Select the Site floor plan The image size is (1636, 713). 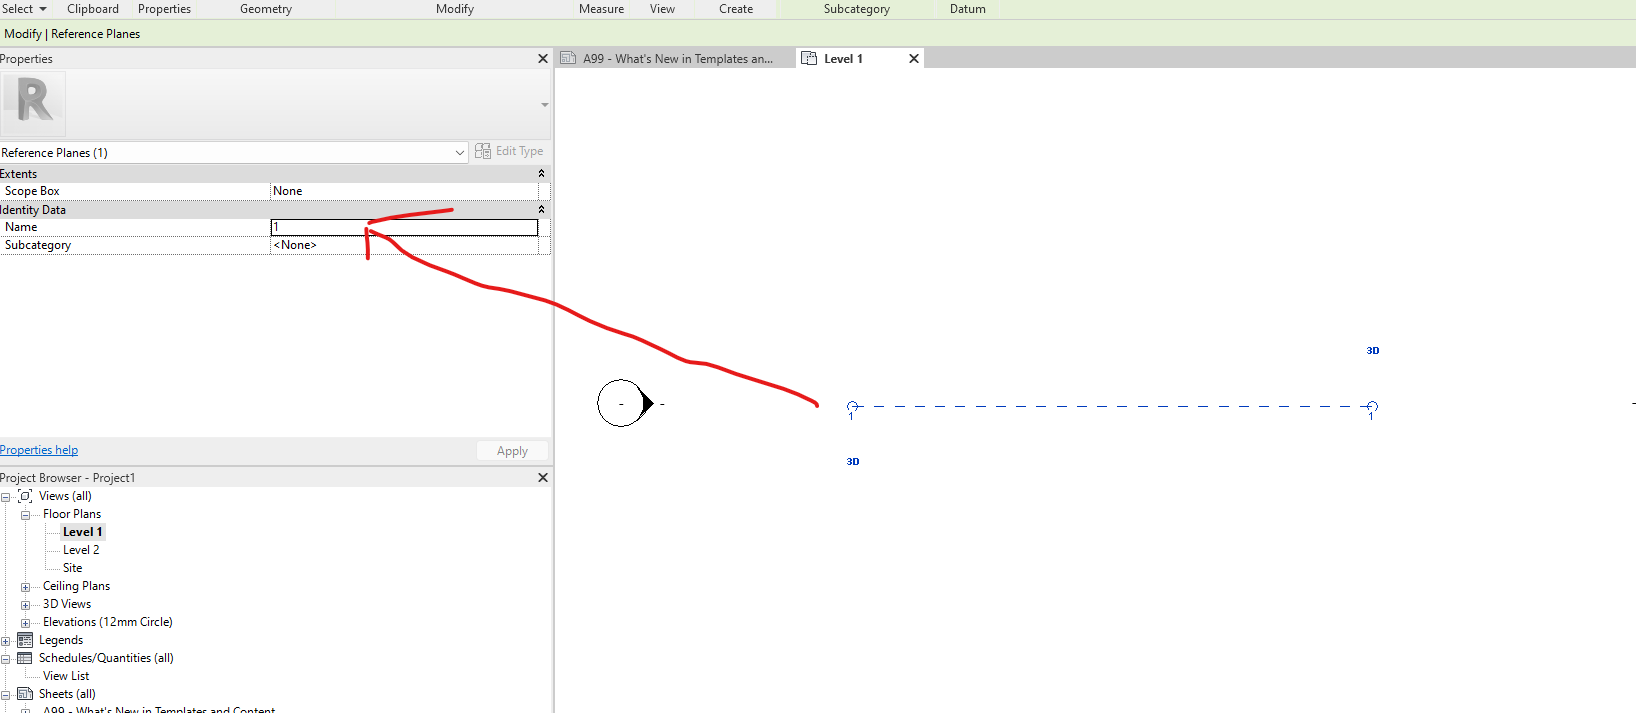(72, 568)
